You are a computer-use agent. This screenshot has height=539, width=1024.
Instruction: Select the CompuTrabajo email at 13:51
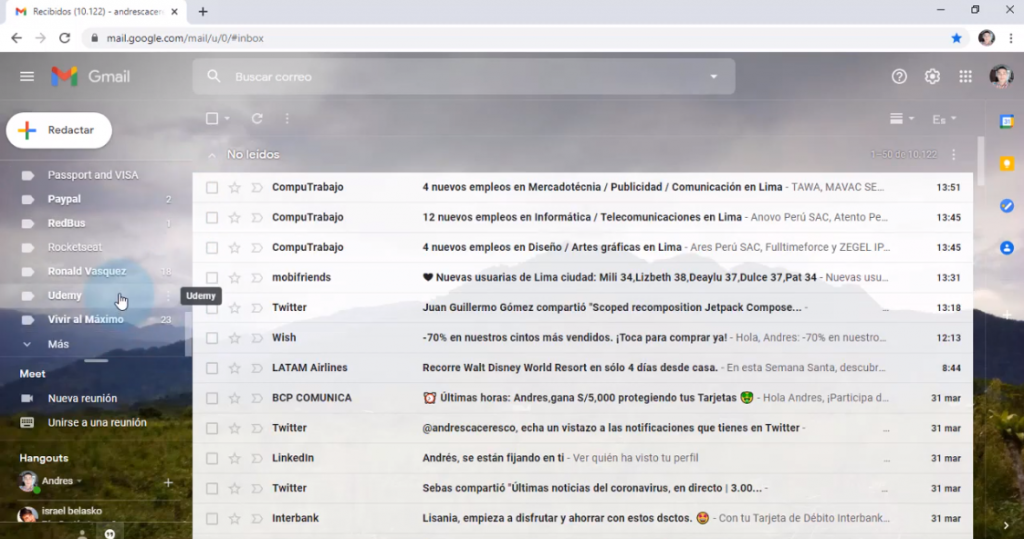pyautogui.click(x=212, y=188)
